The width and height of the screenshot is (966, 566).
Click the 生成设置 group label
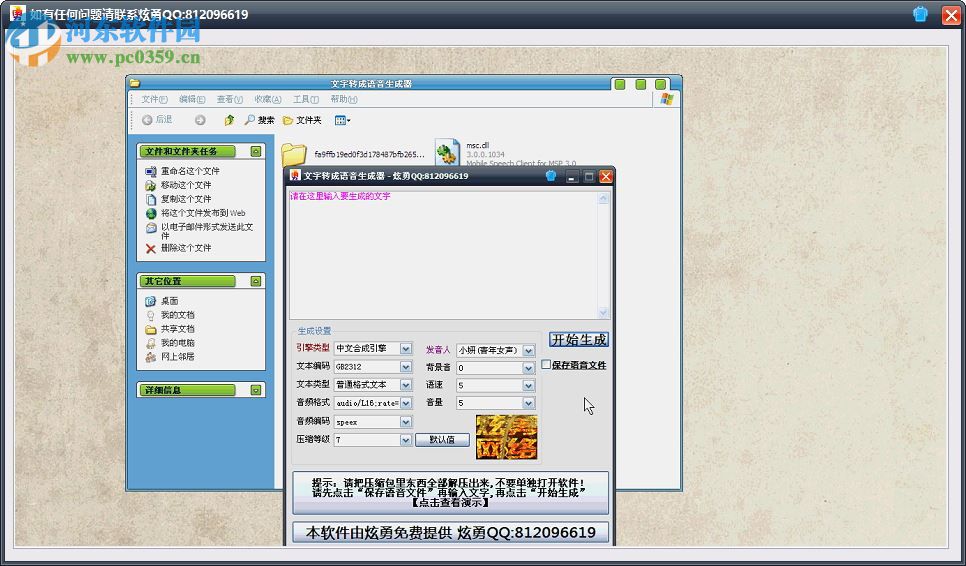click(x=314, y=331)
